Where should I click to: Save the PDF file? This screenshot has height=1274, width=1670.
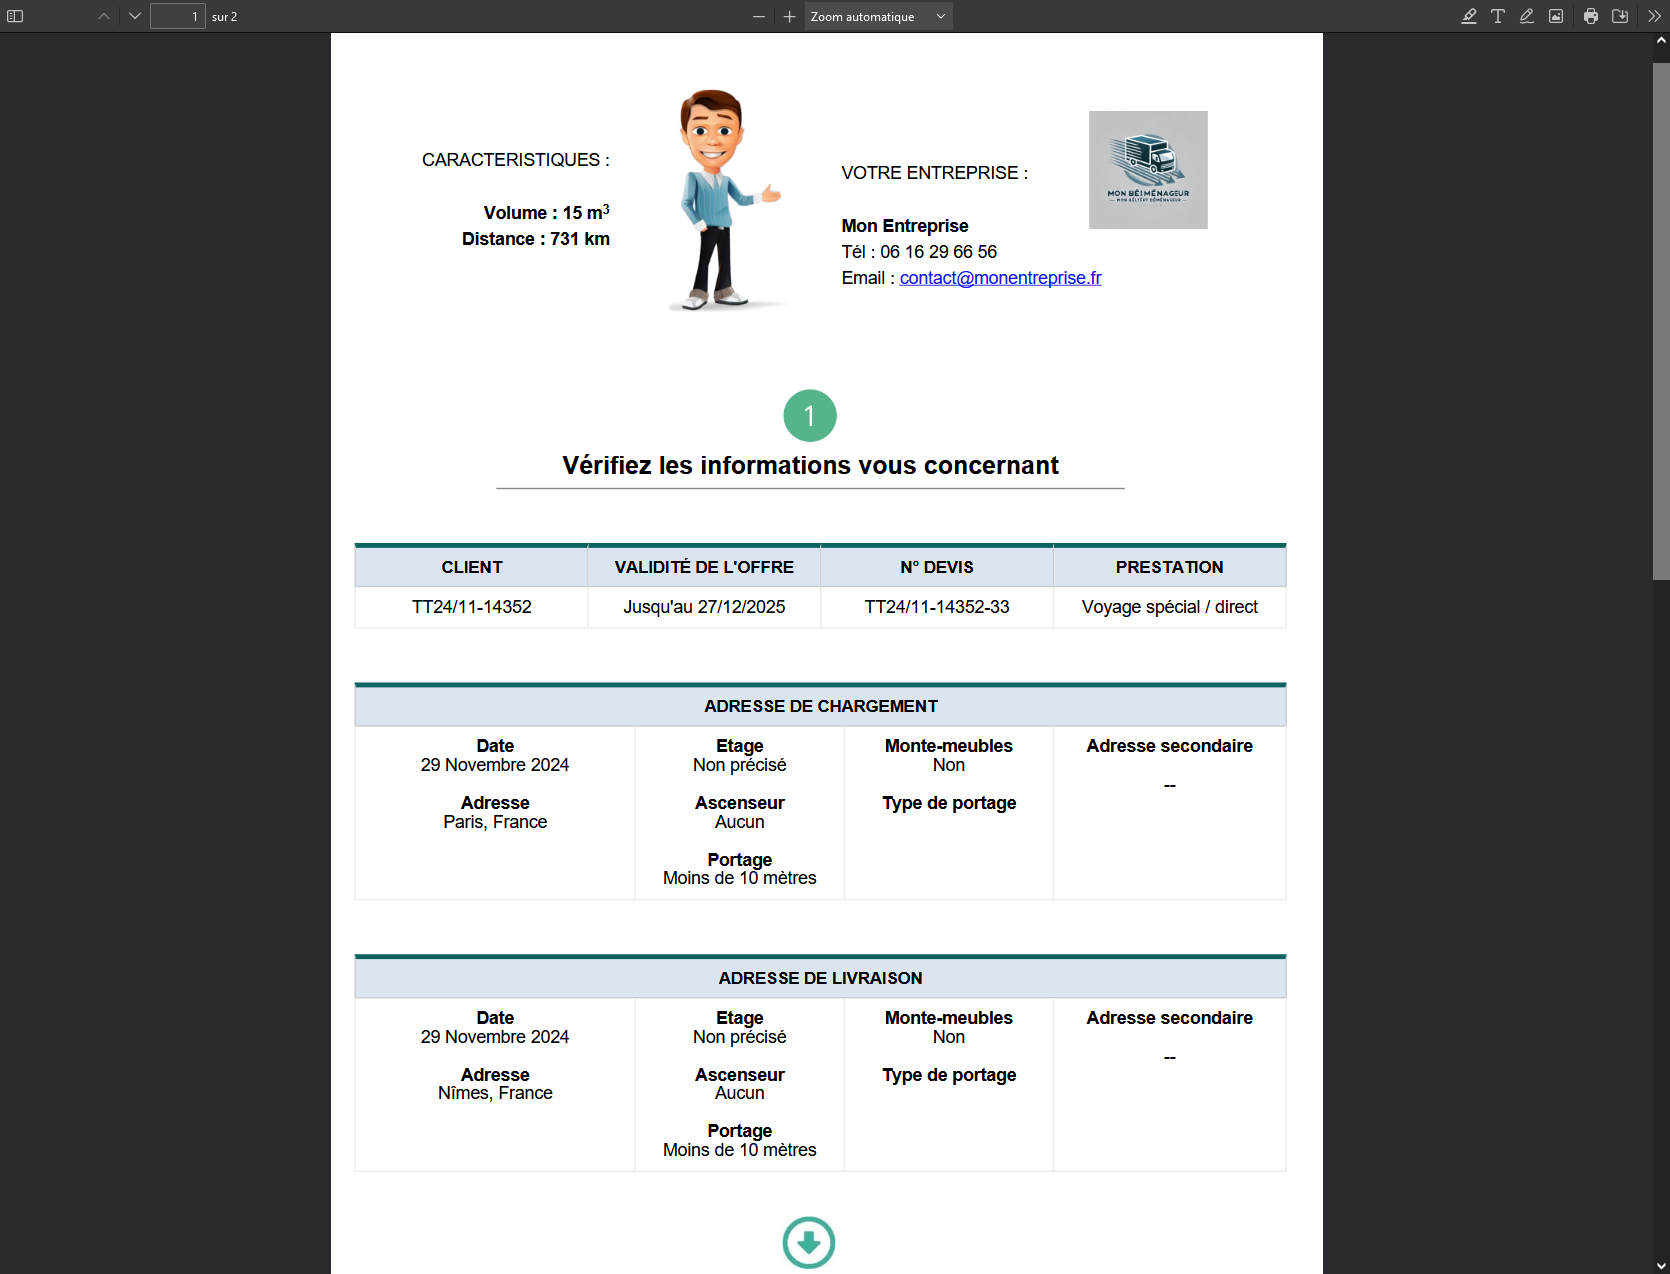pyautogui.click(x=1621, y=16)
